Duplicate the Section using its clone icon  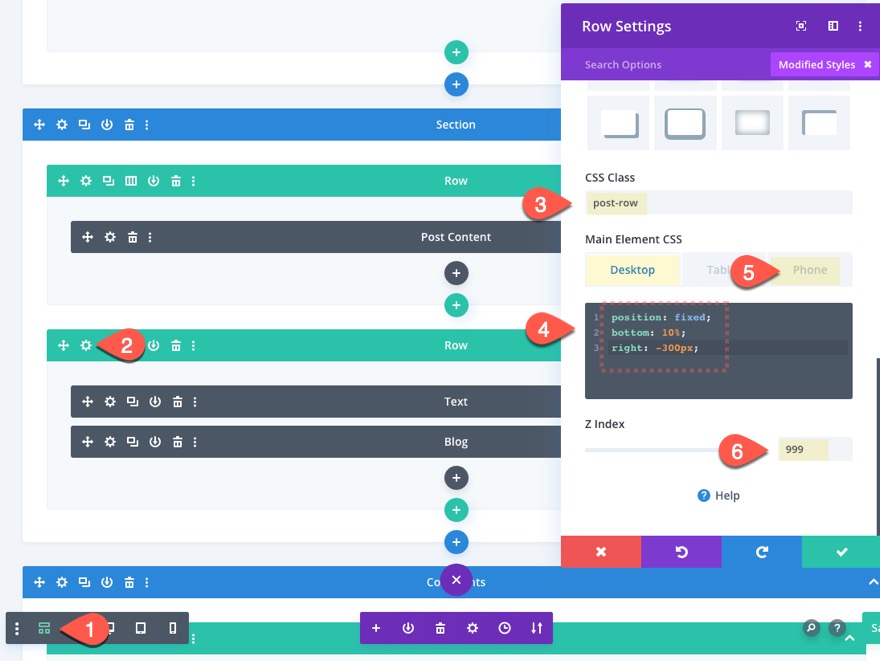pyautogui.click(x=84, y=125)
